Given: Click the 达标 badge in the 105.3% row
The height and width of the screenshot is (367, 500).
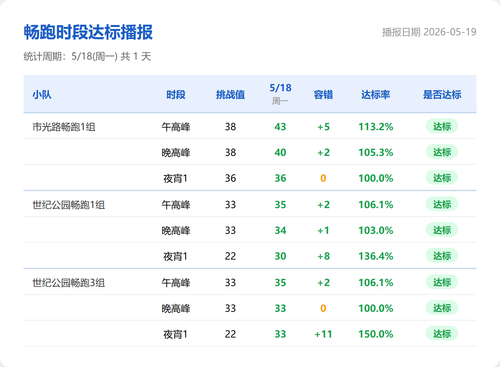Looking at the screenshot, I should [x=442, y=152].
